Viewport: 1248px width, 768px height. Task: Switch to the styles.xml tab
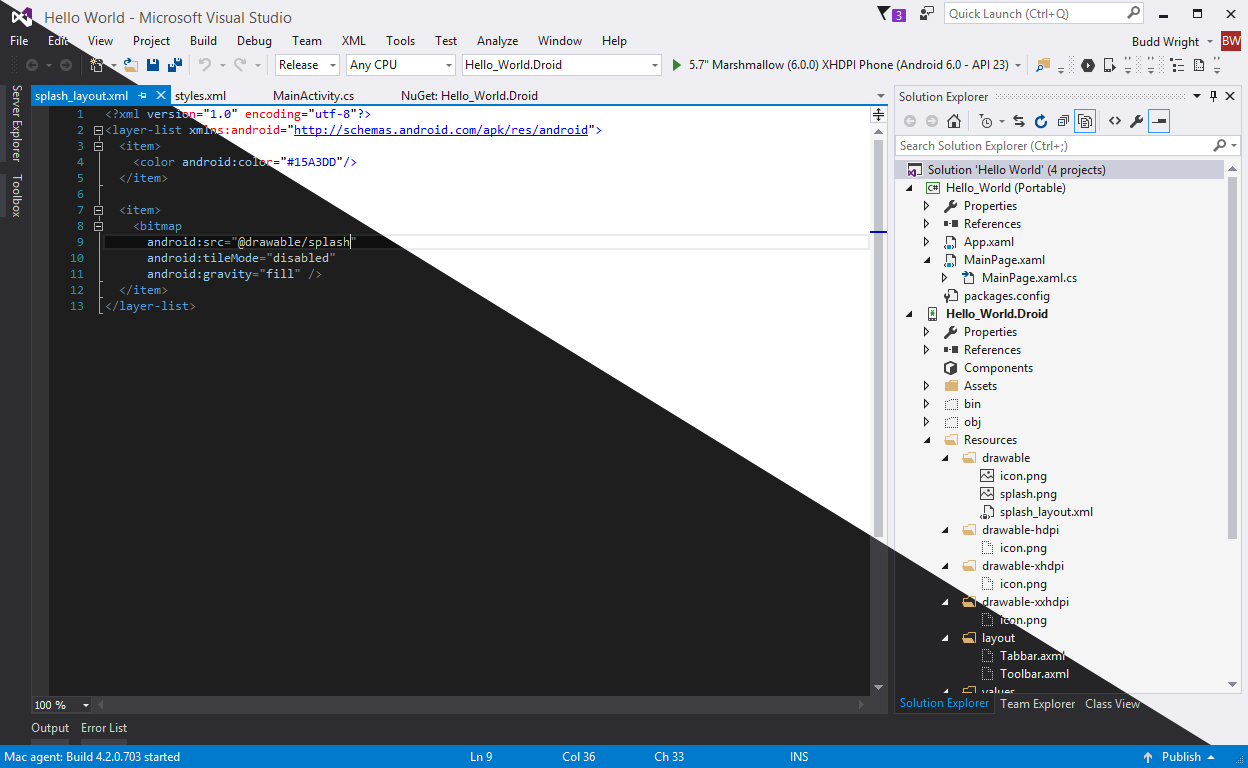200,96
